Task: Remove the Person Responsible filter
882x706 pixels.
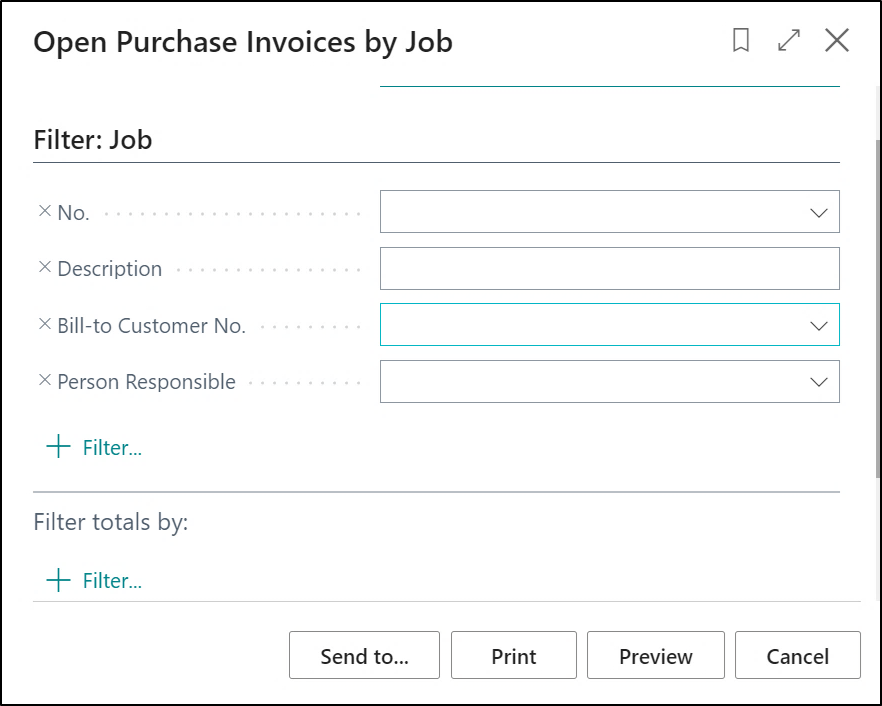Action: 44,381
